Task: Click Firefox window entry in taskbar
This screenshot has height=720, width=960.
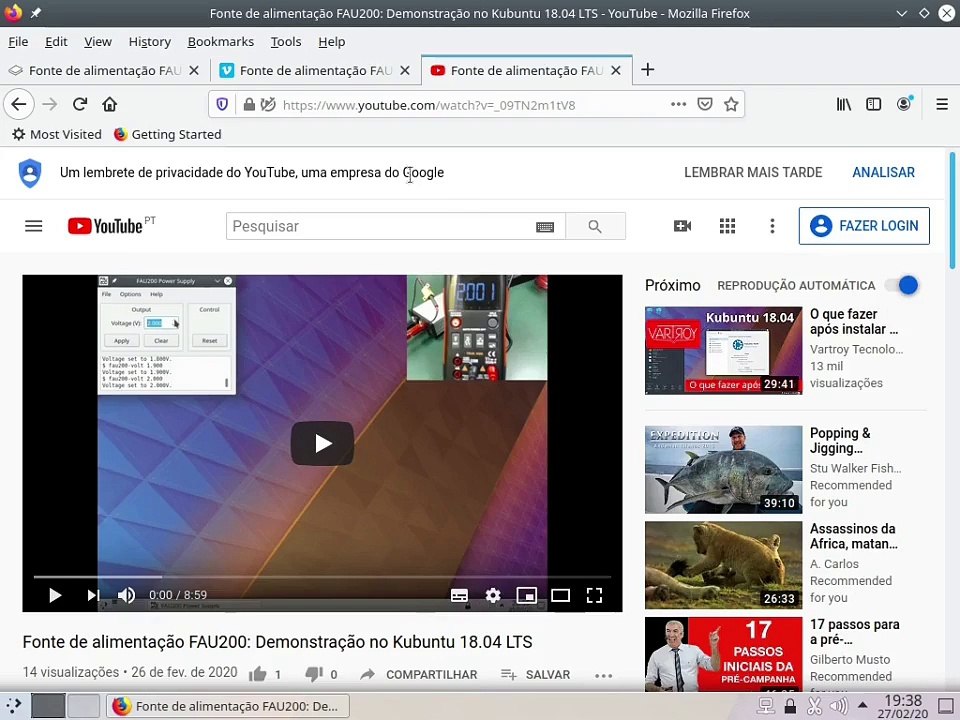Action: tap(228, 706)
